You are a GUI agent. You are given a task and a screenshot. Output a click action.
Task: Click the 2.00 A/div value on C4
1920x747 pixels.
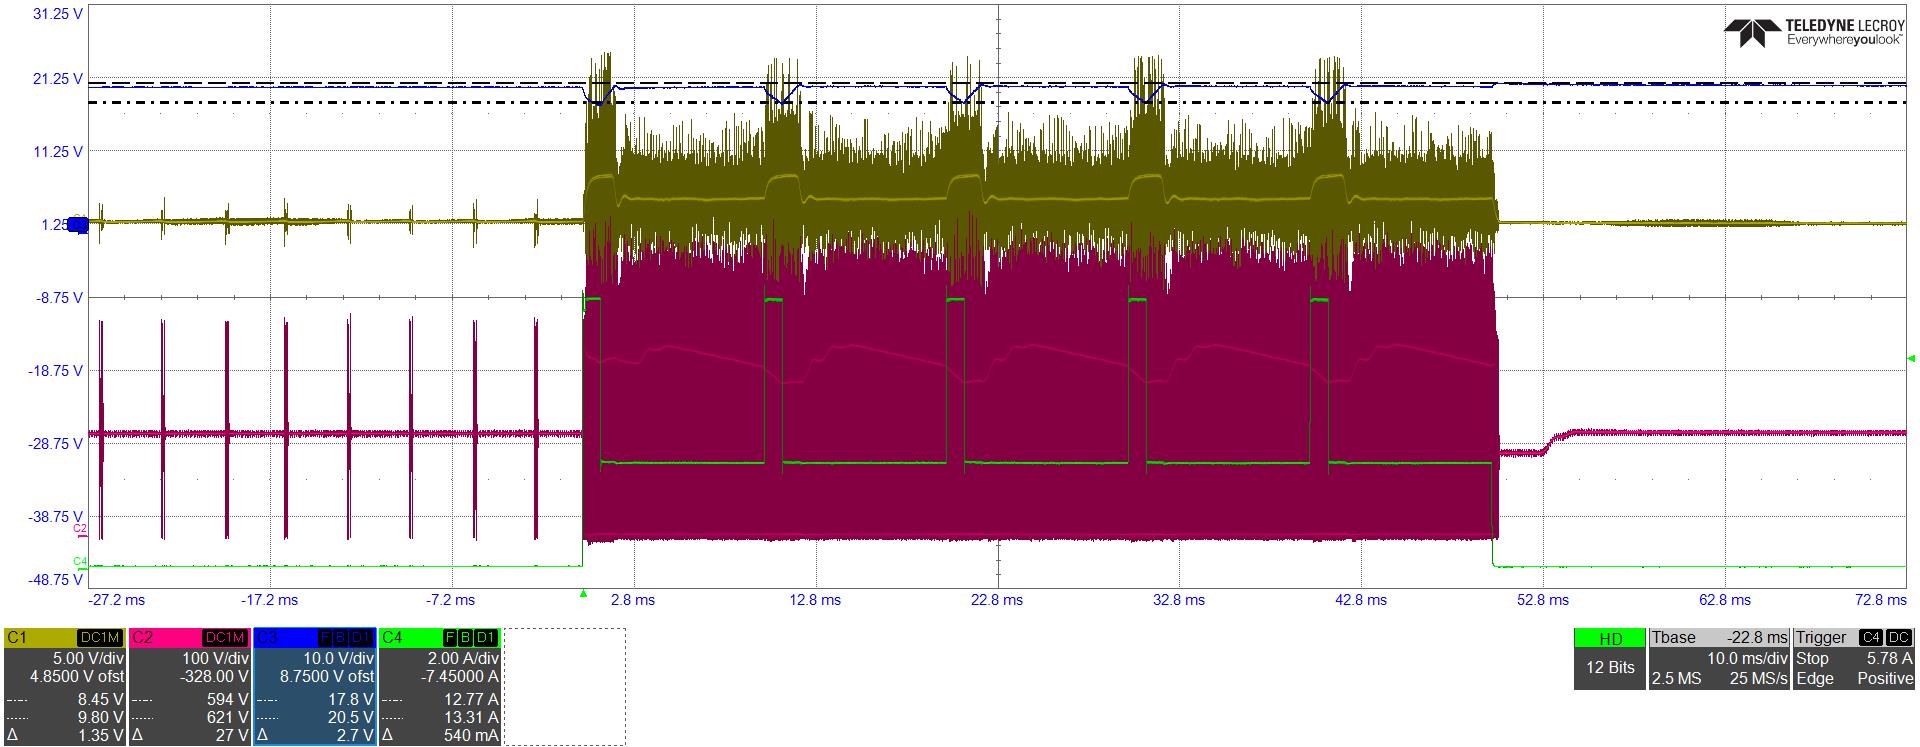coord(463,659)
